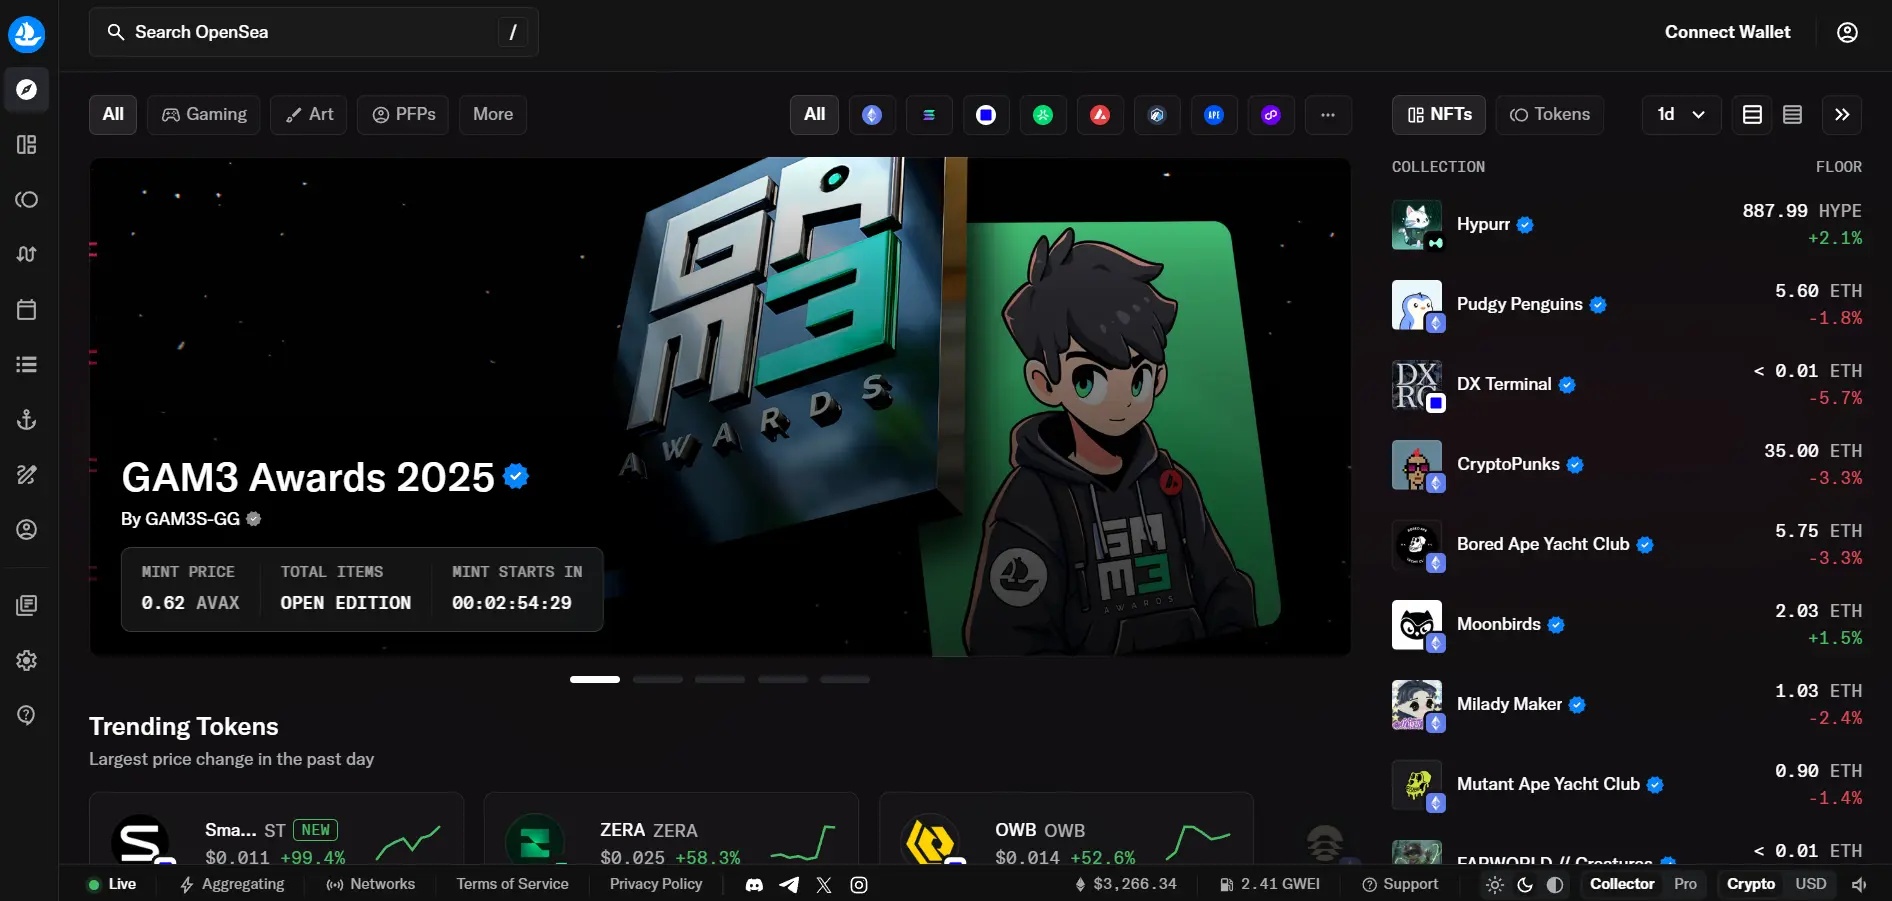
Task: Open the Tokens coin icon in sidebar
Action: pos(27,200)
